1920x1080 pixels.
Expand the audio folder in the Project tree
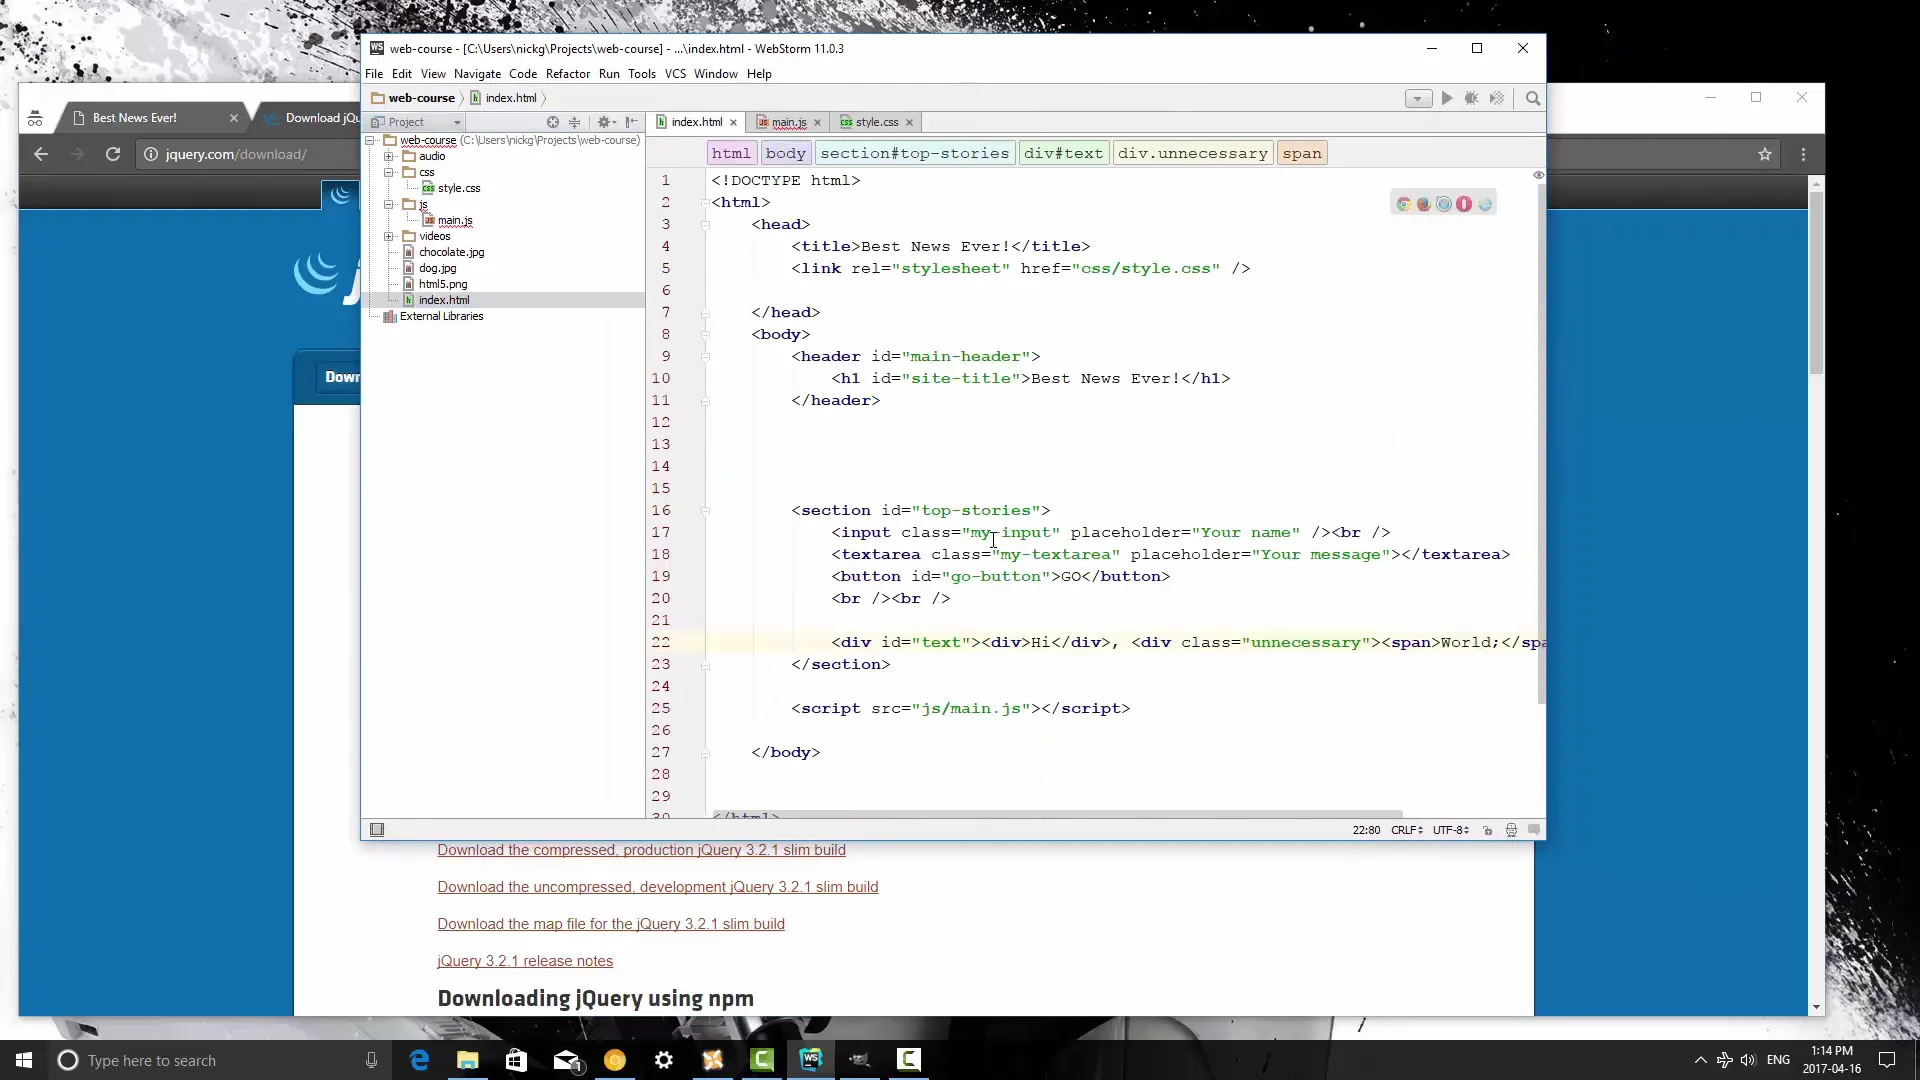click(390, 156)
